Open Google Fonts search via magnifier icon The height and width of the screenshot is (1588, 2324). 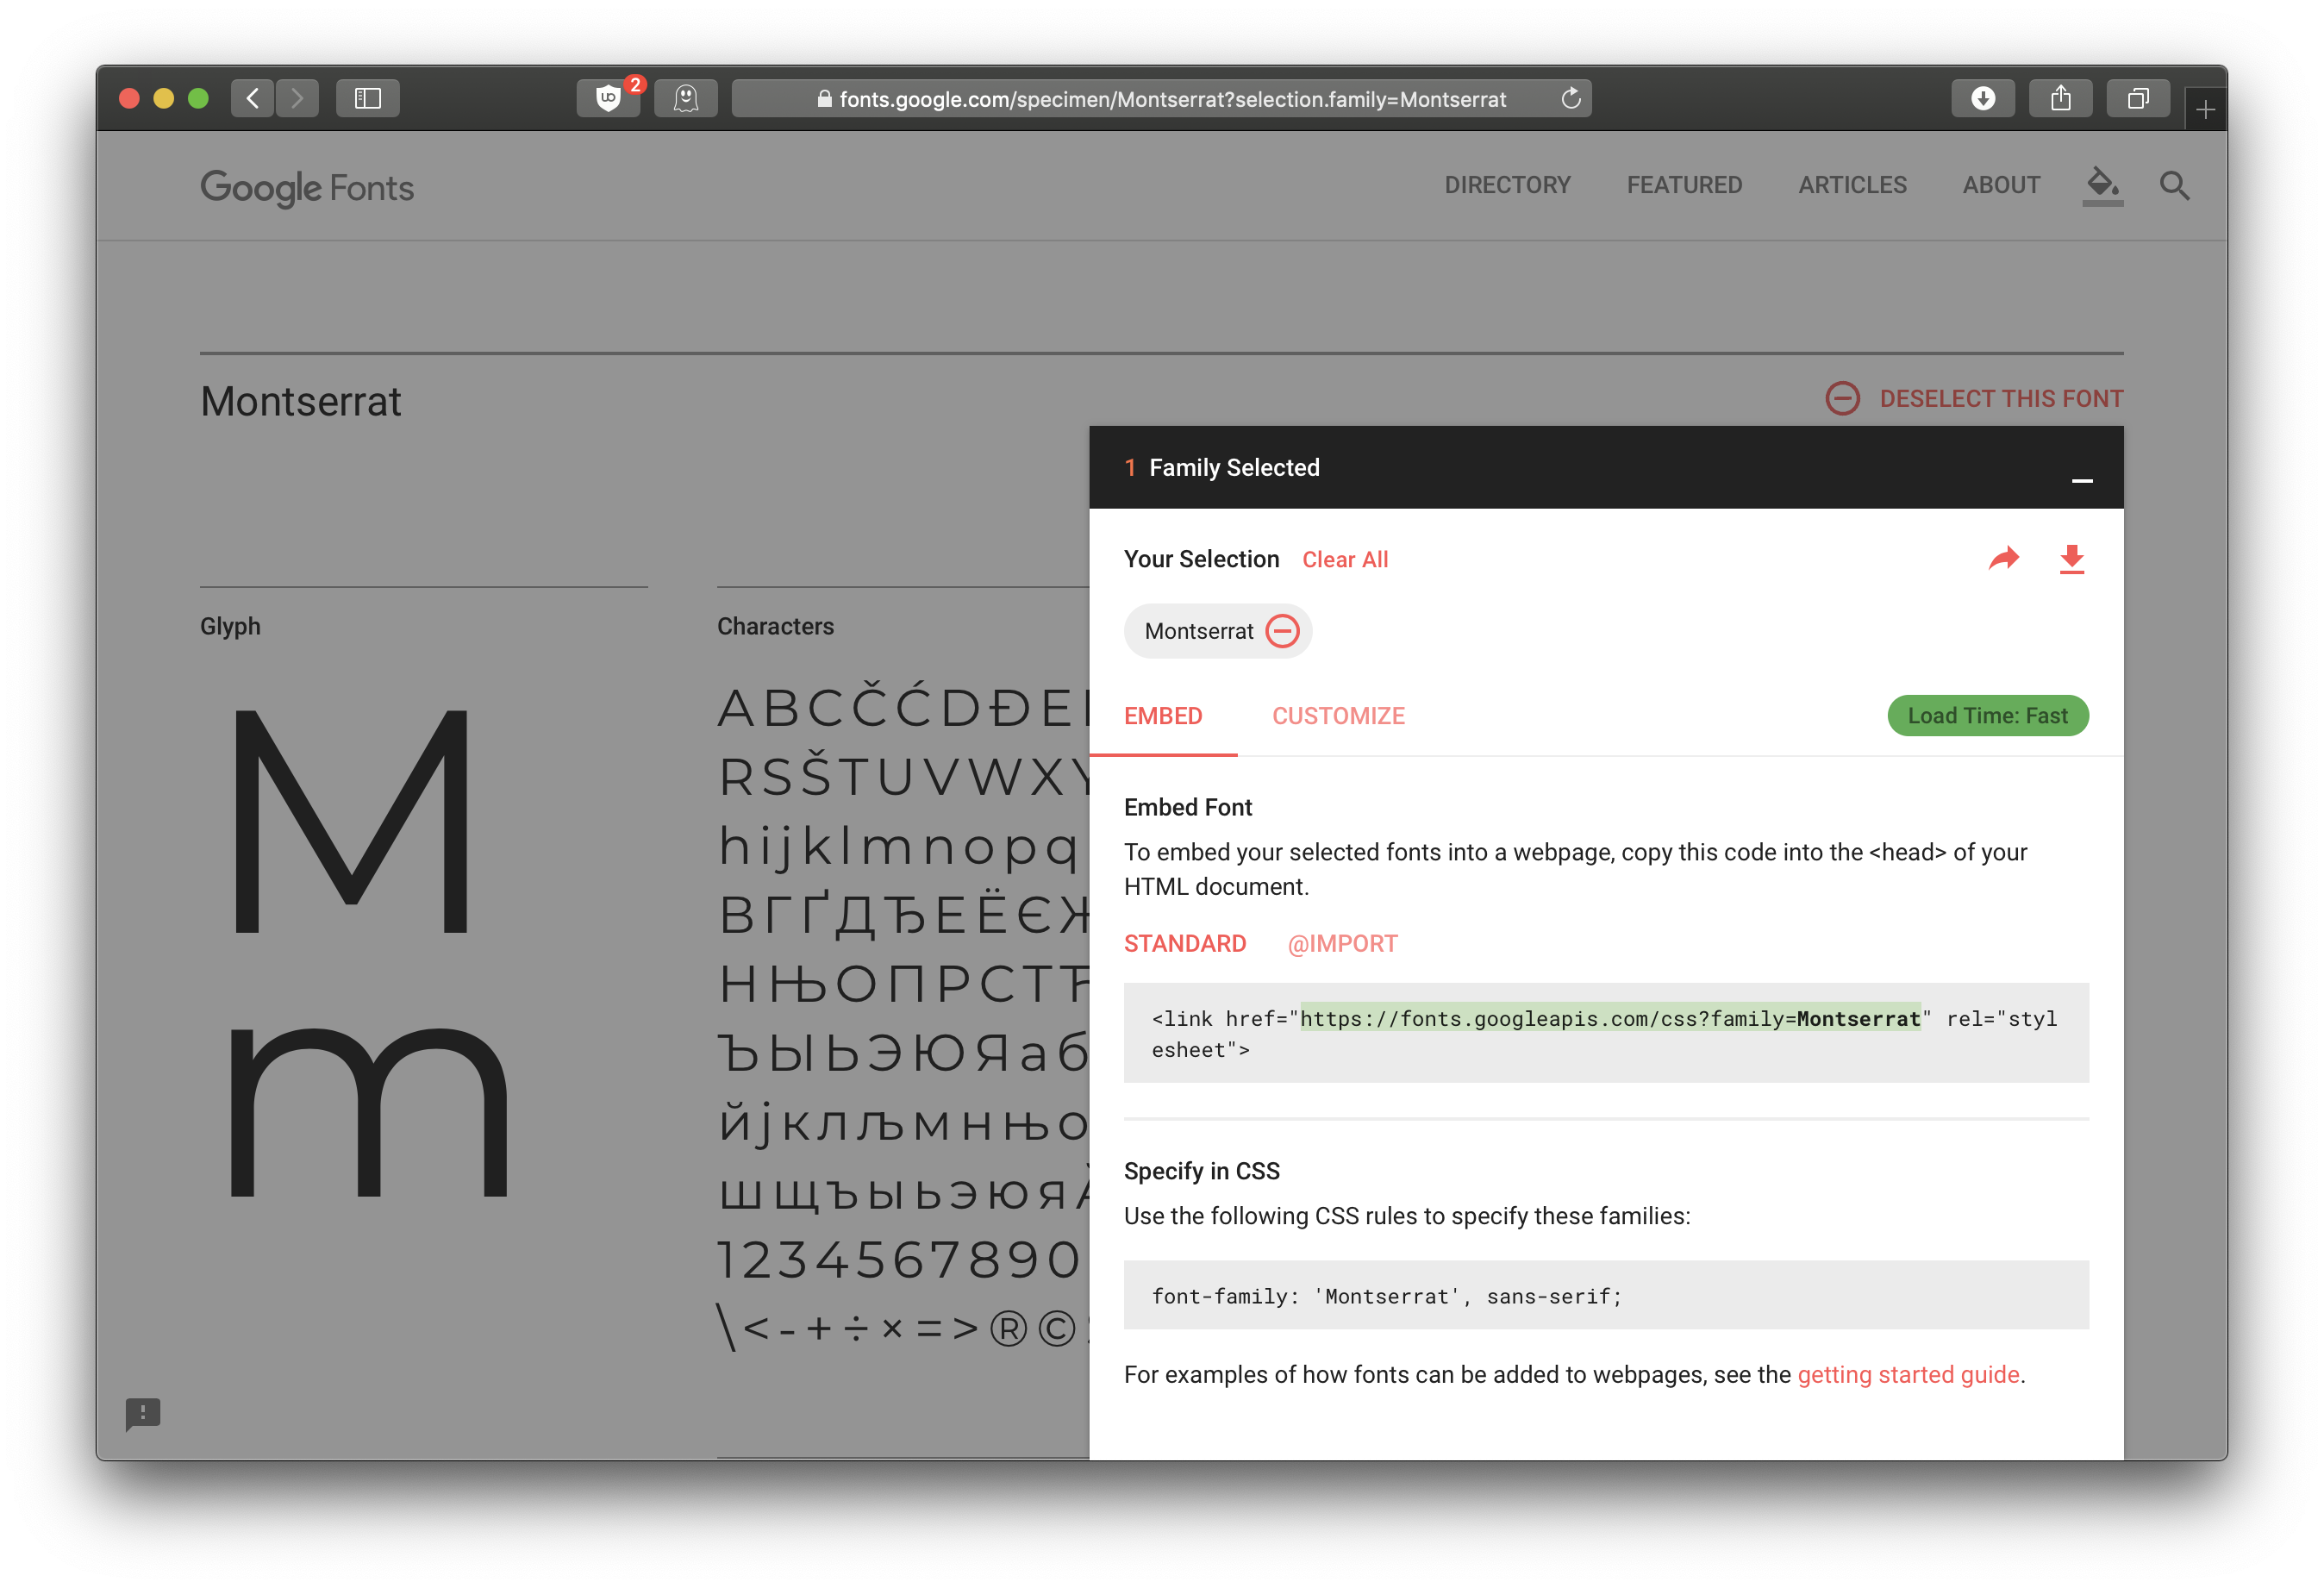(2174, 185)
